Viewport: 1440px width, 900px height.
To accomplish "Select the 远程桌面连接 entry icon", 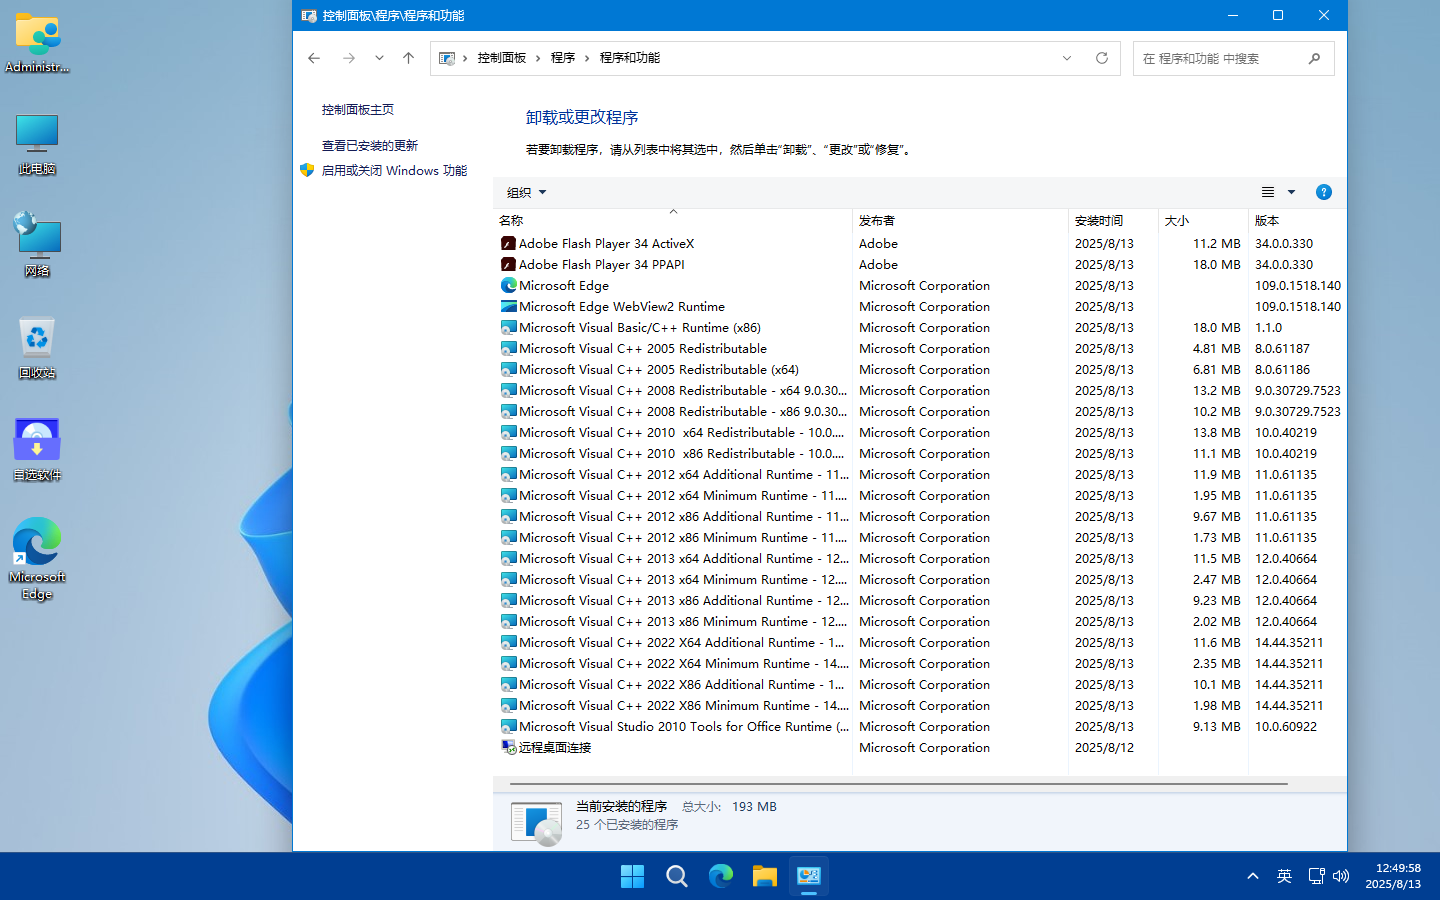I will (508, 747).
